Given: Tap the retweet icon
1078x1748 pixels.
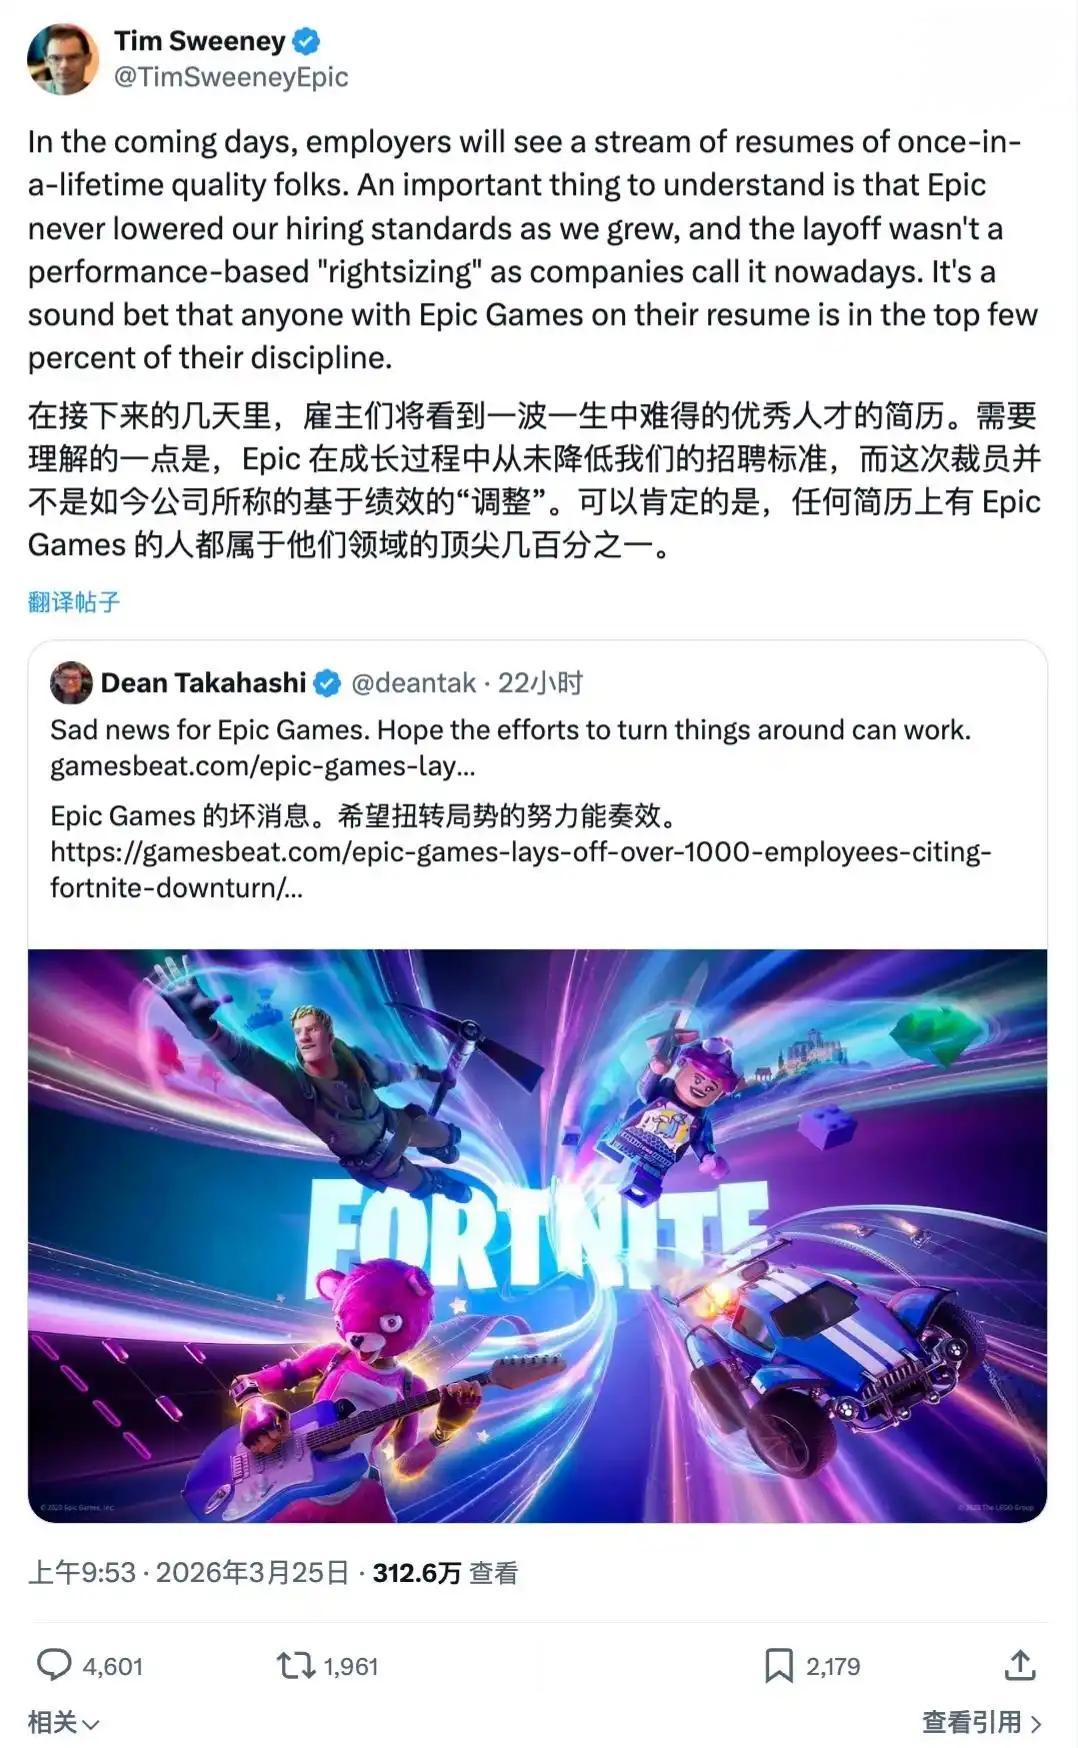Looking at the screenshot, I should point(295,1665).
